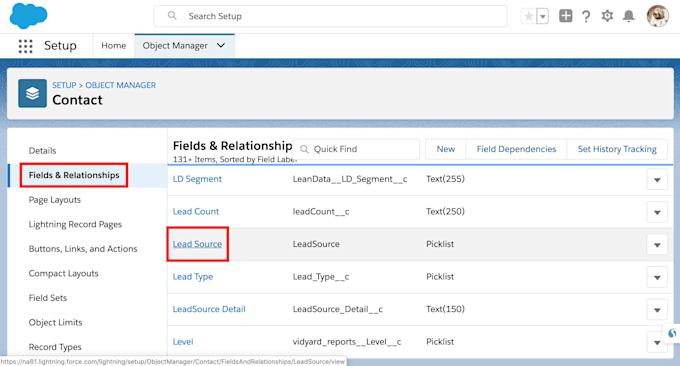
Task: Open the Lead Count field link
Action: pos(196,212)
